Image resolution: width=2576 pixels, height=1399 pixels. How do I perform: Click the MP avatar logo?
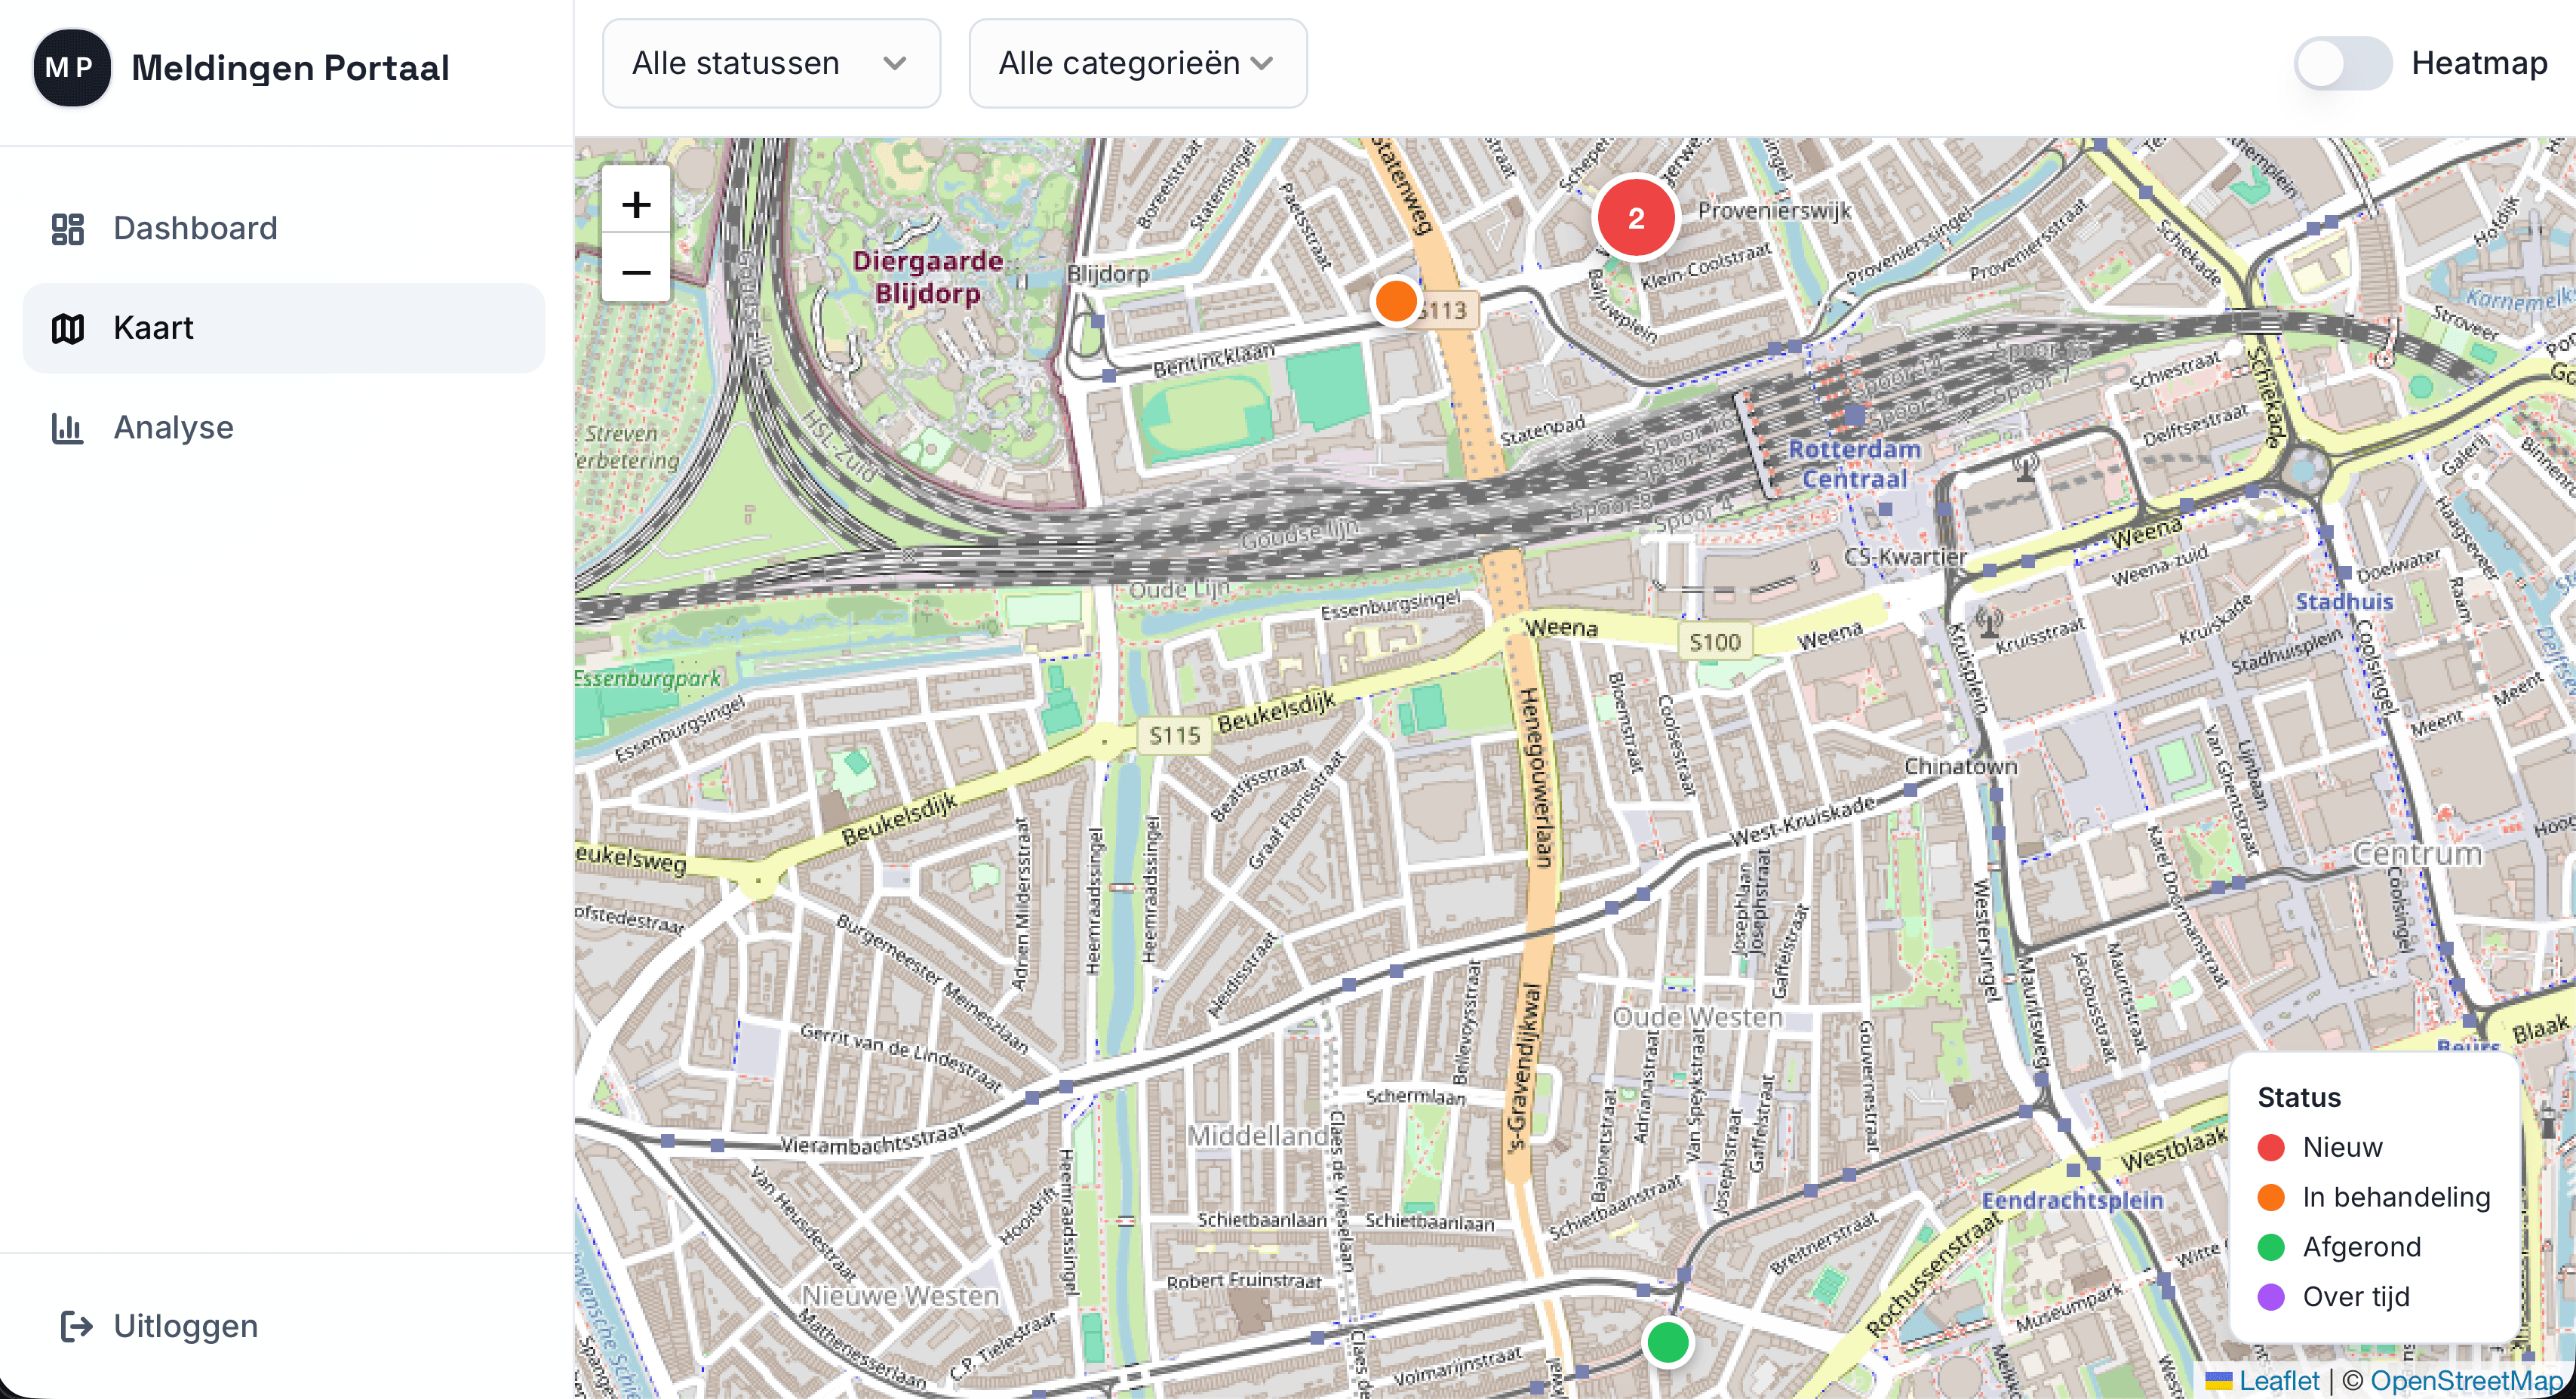(x=71, y=68)
